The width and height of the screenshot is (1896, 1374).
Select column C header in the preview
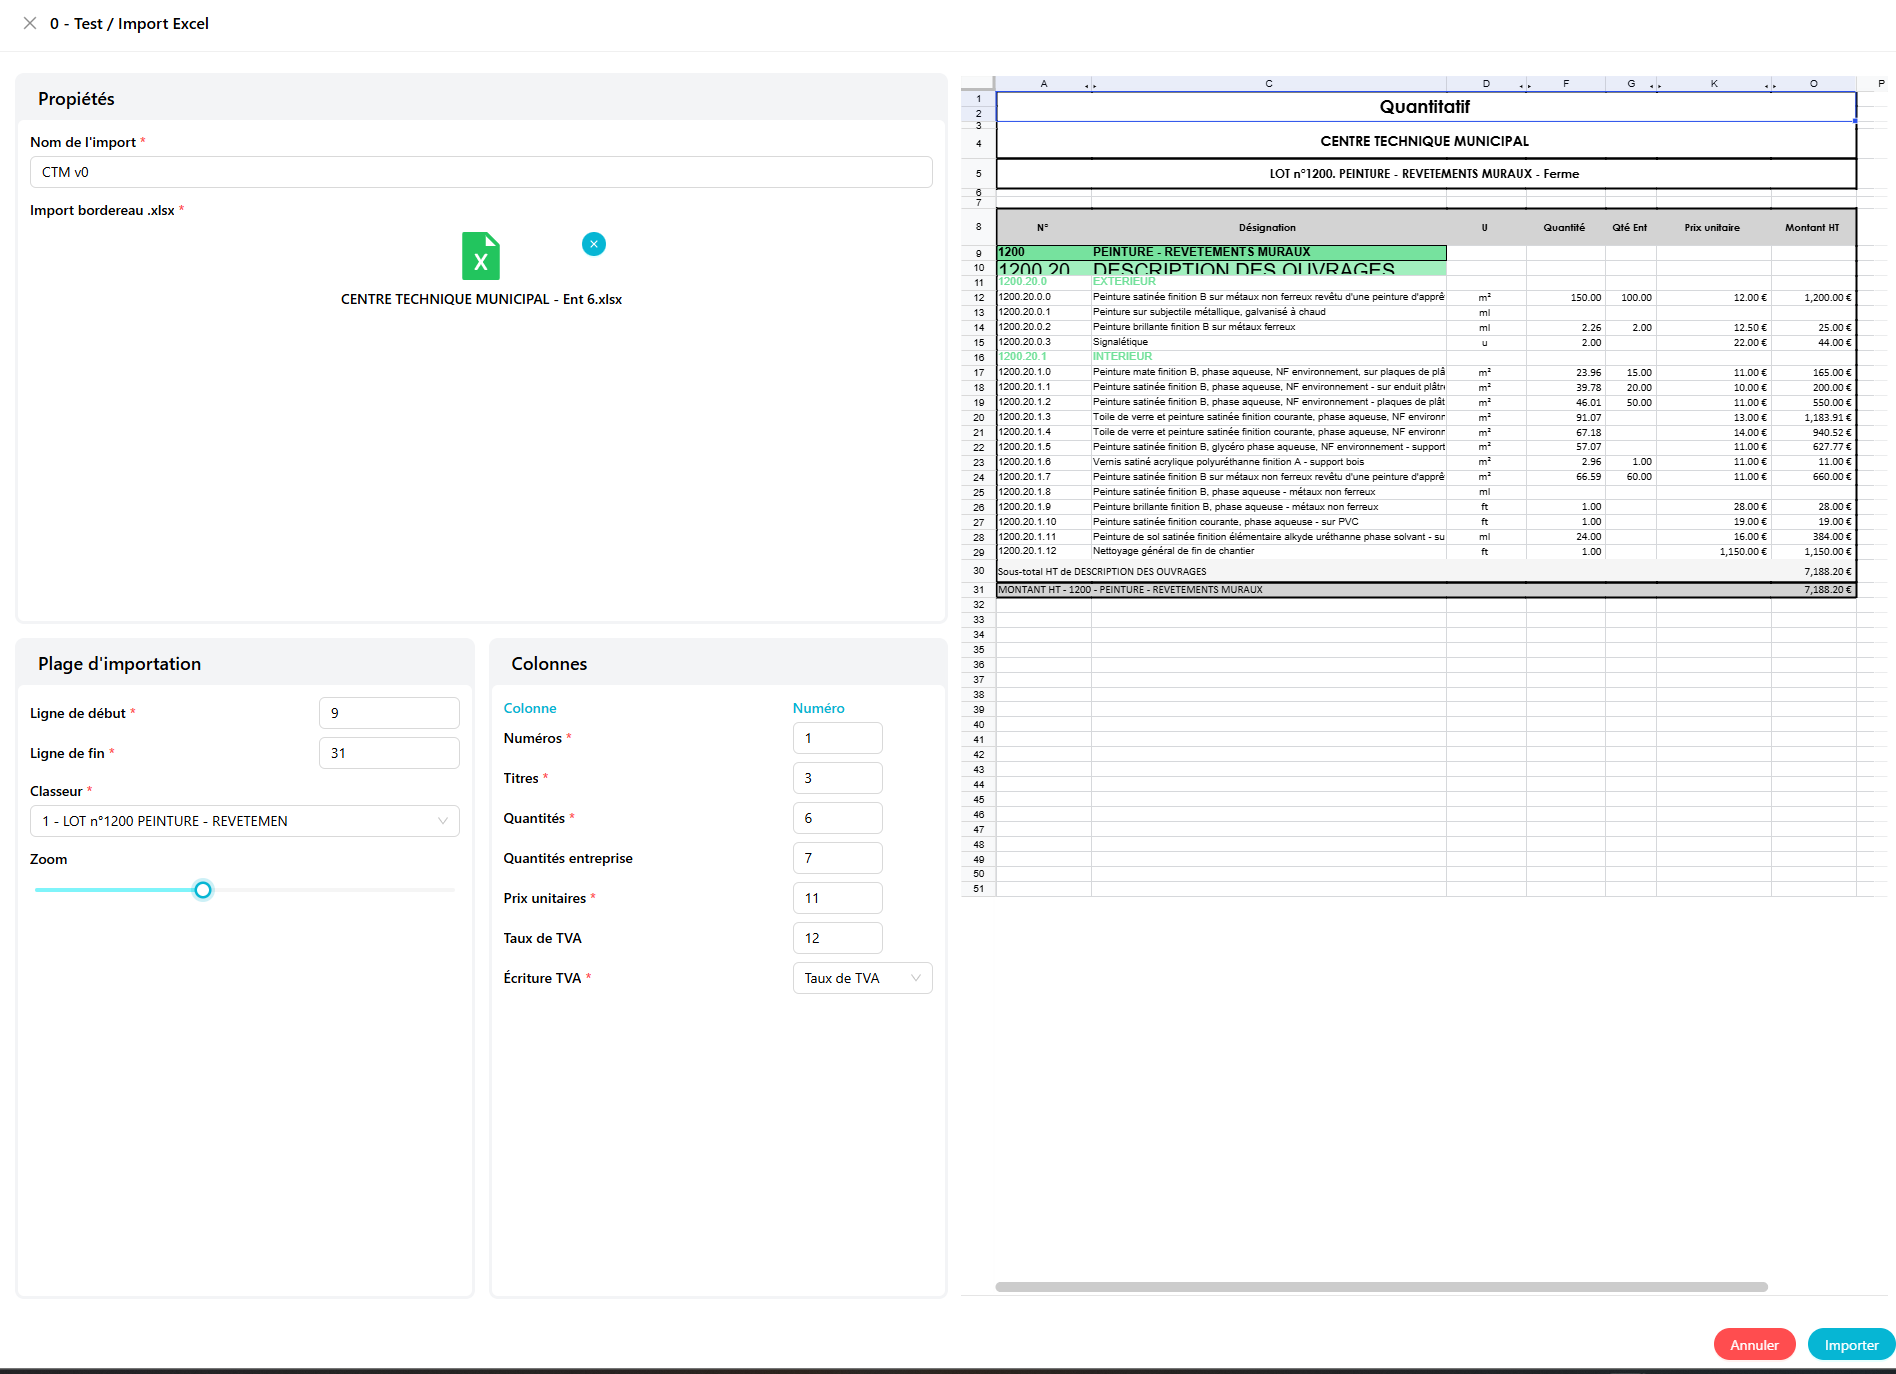pos(1269,84)
